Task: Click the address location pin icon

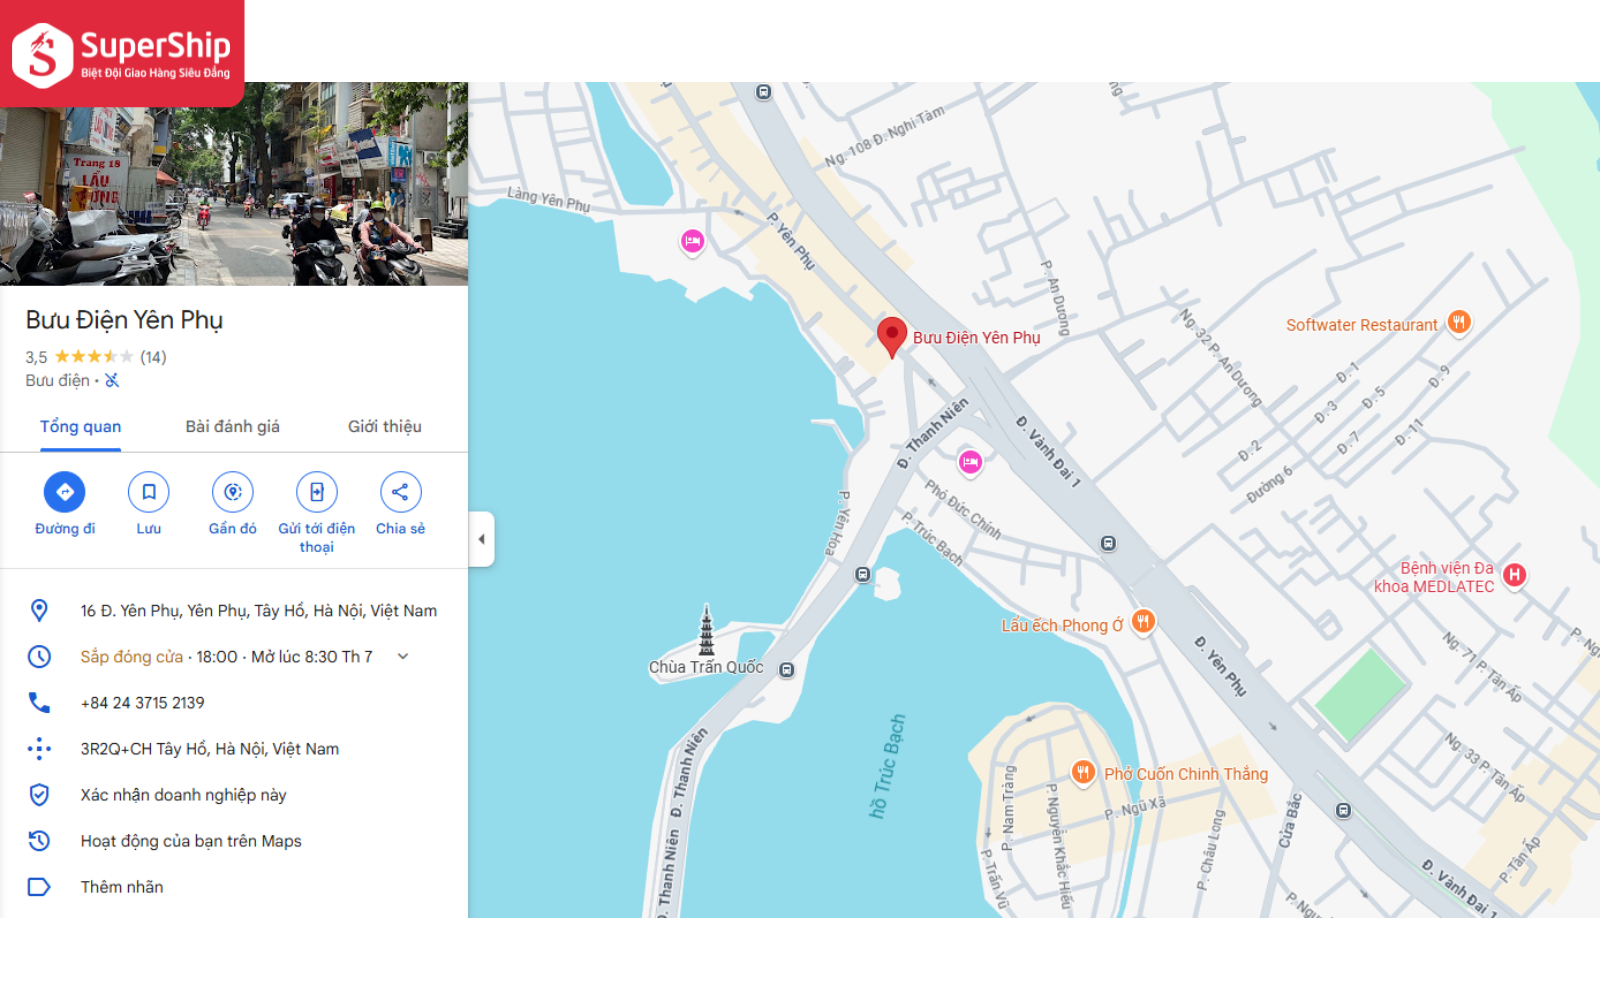Action: click(x=39, y=610)
